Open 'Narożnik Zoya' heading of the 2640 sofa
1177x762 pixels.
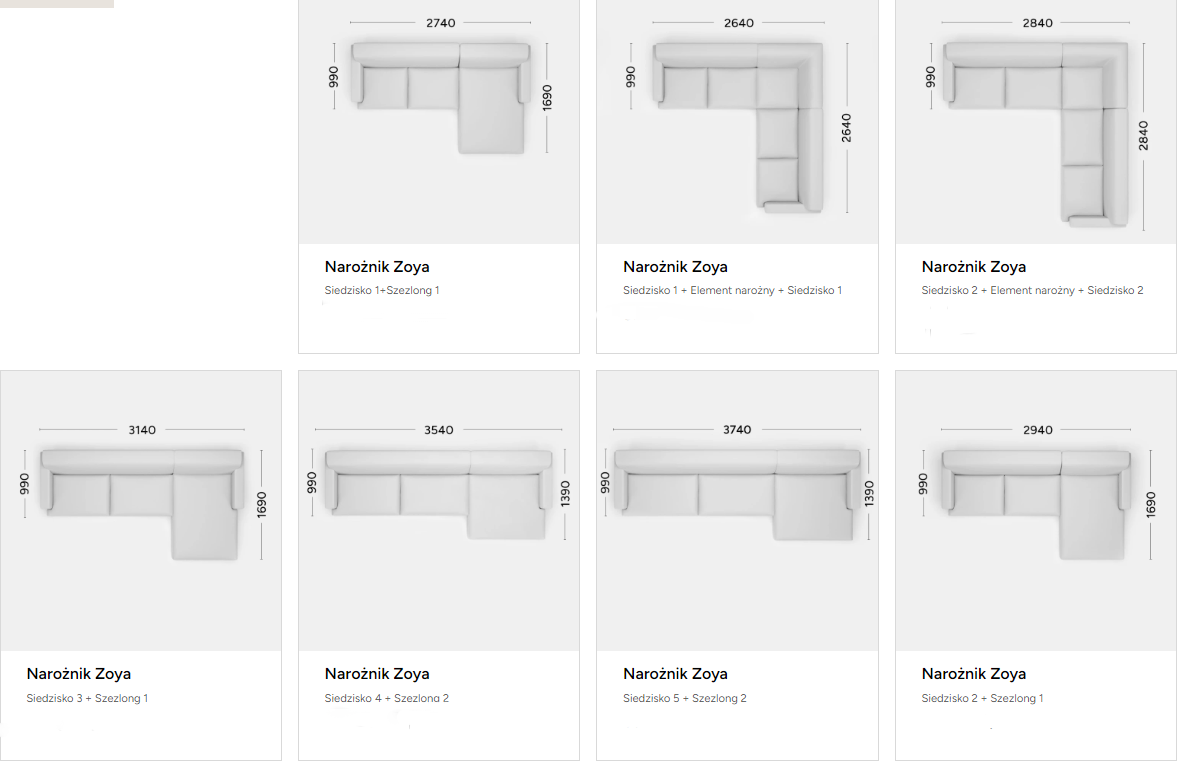coord(675,267)
